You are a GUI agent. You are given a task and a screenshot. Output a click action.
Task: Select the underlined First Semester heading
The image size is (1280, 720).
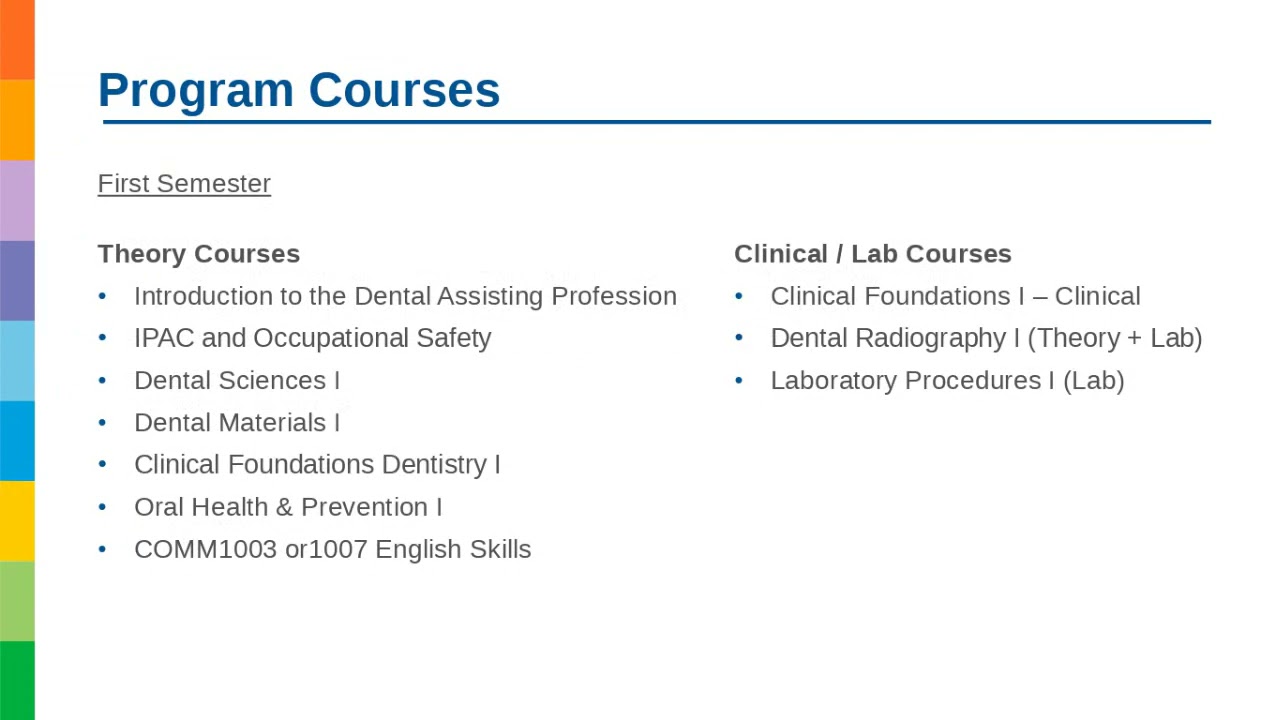(184, 184)
